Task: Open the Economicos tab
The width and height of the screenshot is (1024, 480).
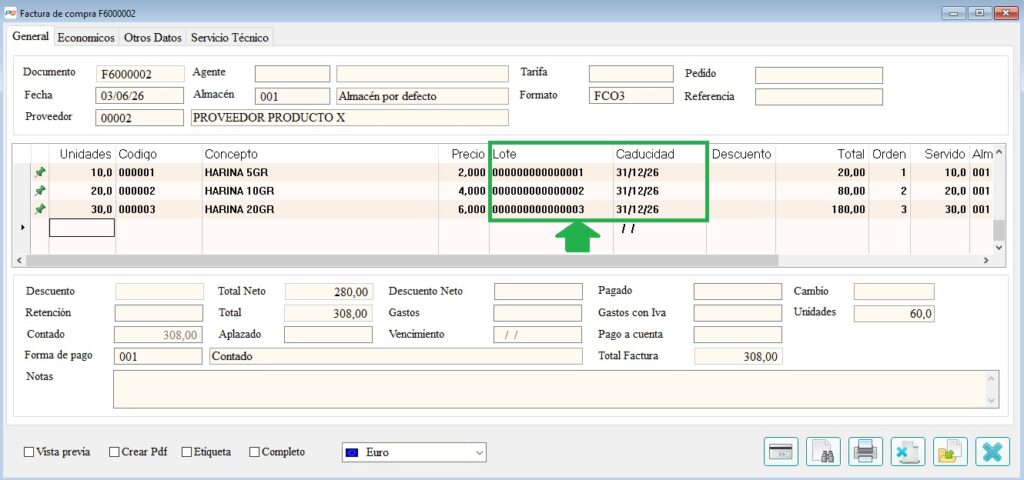Action: tap(86, 38)
